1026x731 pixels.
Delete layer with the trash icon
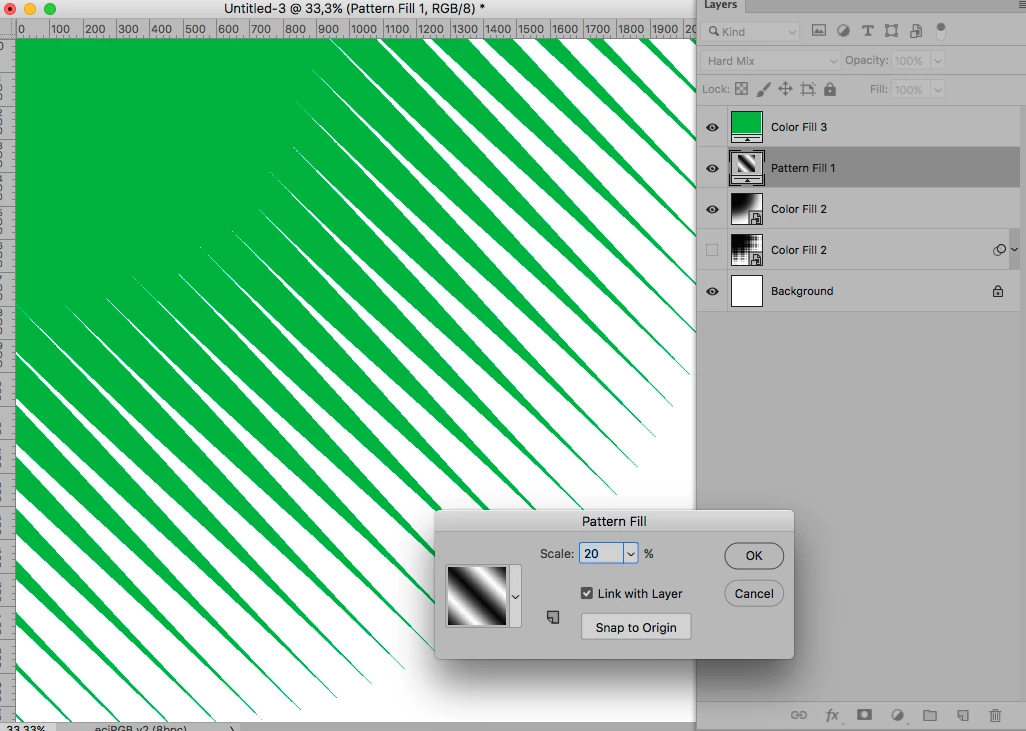pos(995,715)
